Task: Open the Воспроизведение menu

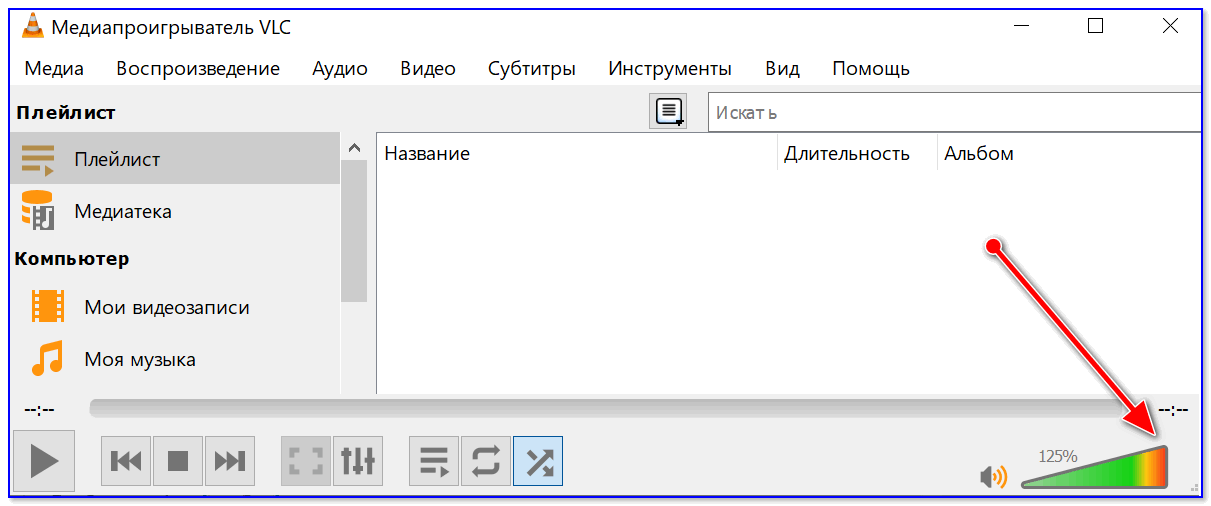Action: point(198,69)
